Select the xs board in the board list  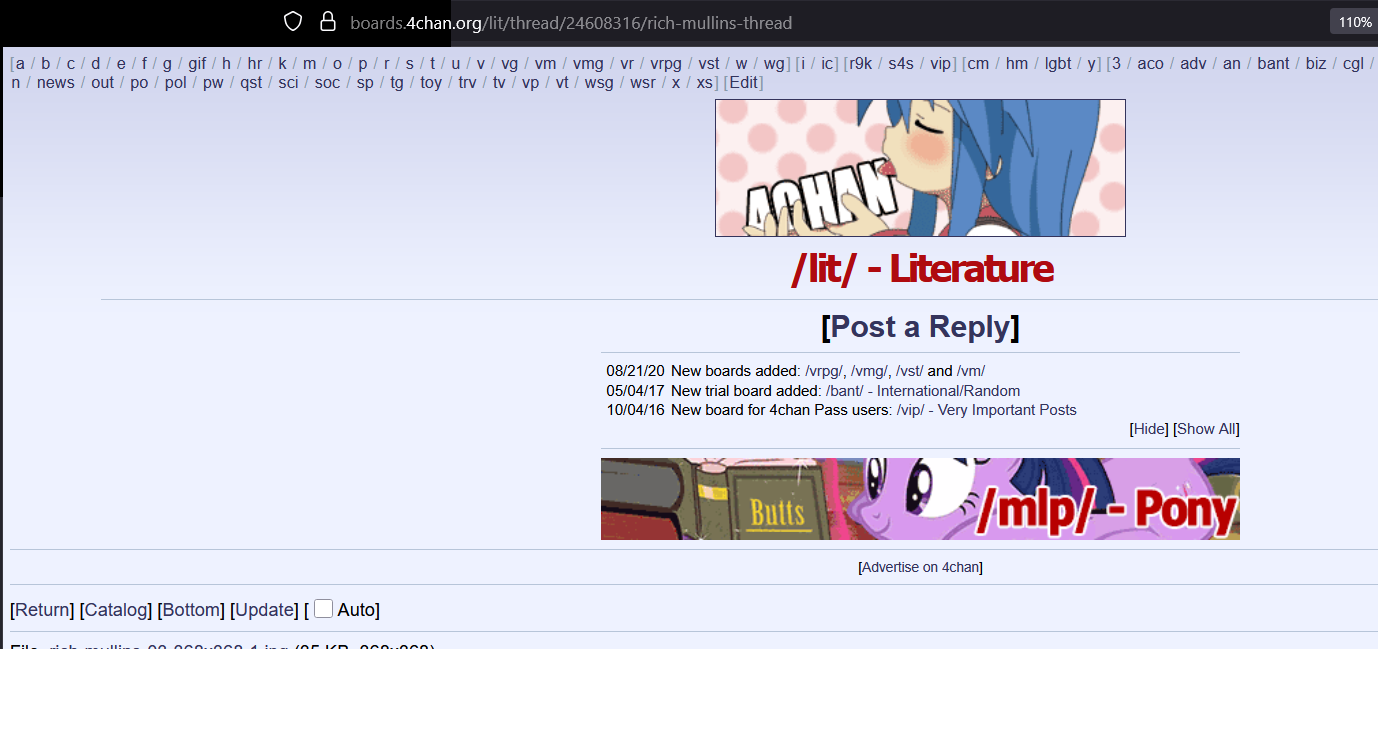coord(705,83)
